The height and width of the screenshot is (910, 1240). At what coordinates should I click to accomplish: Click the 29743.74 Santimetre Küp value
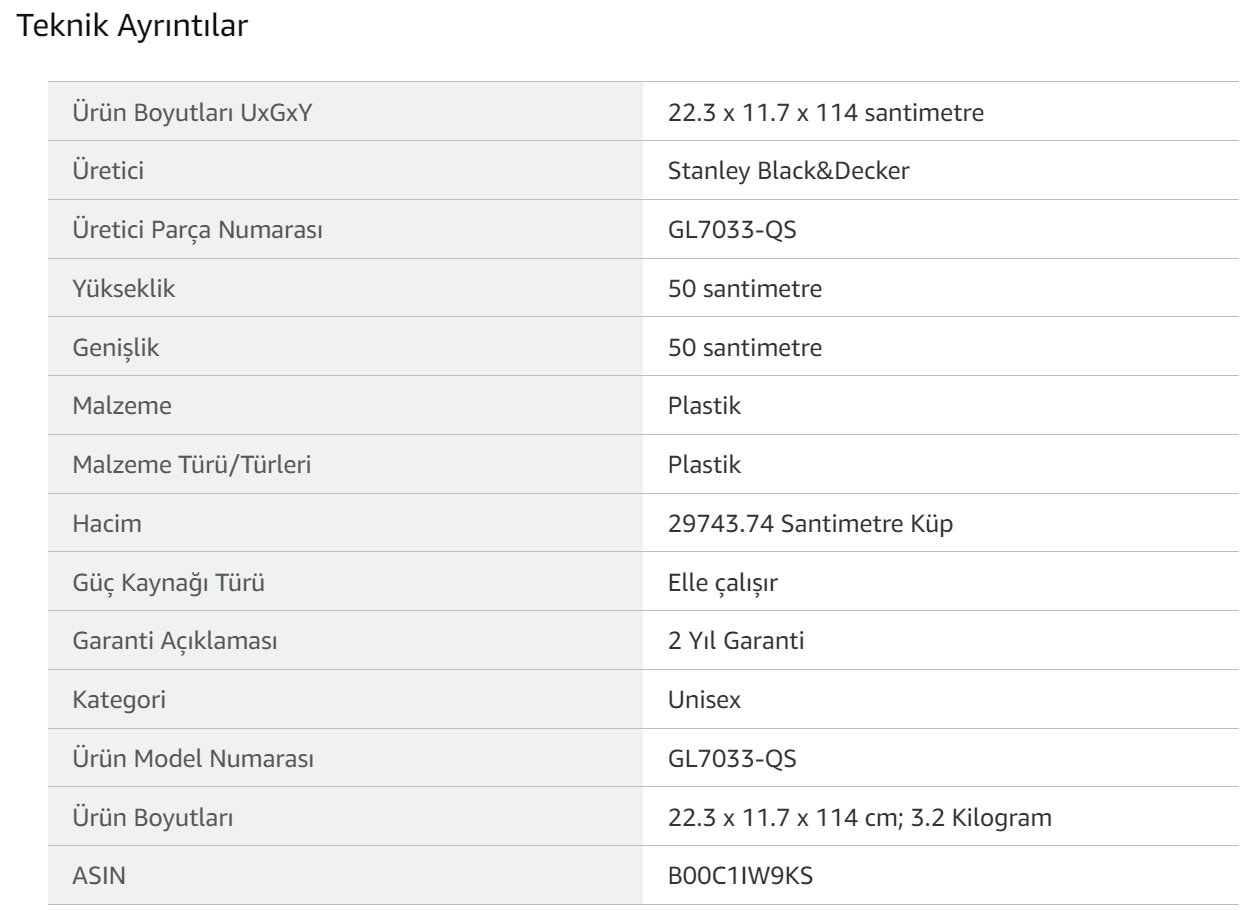[x=811, y=524]
